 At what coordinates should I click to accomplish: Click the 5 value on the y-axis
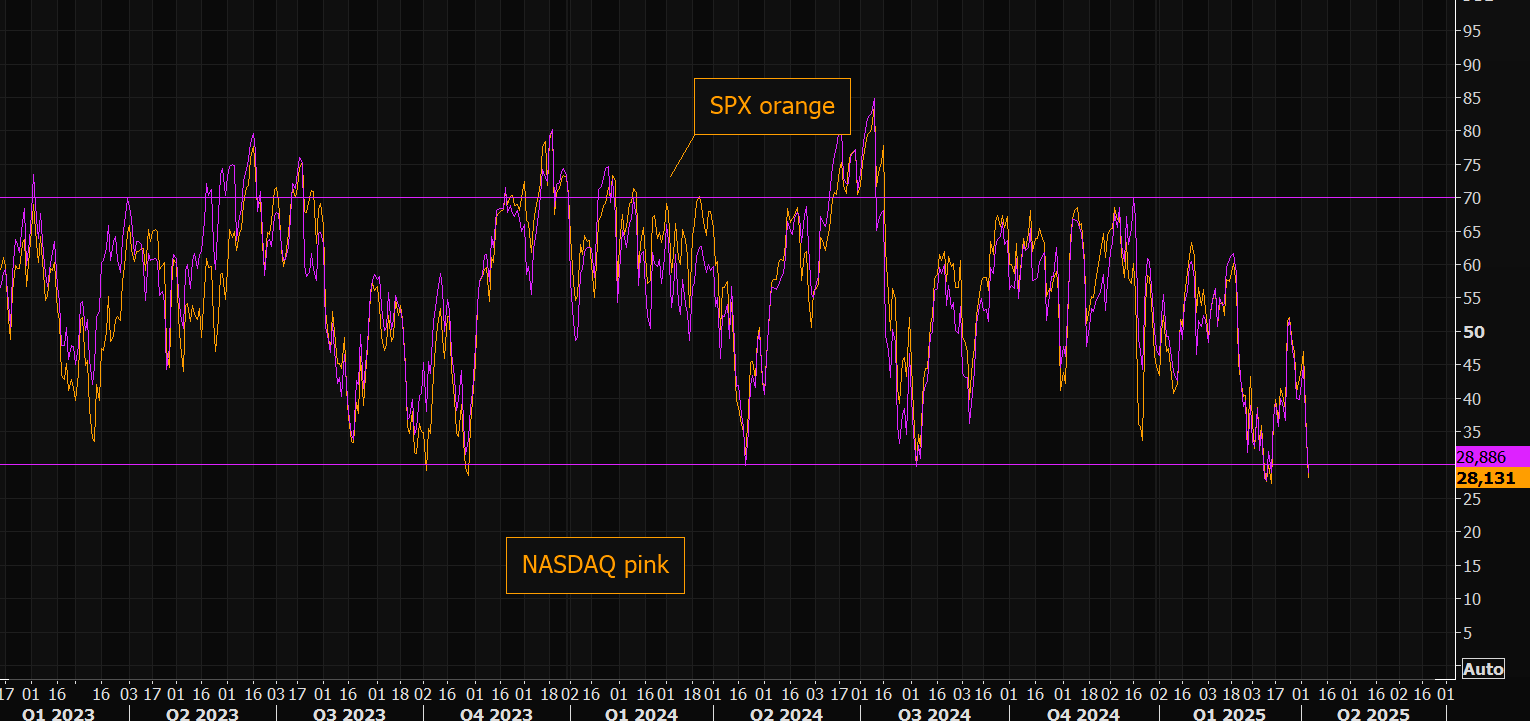tap(1468, 632)
